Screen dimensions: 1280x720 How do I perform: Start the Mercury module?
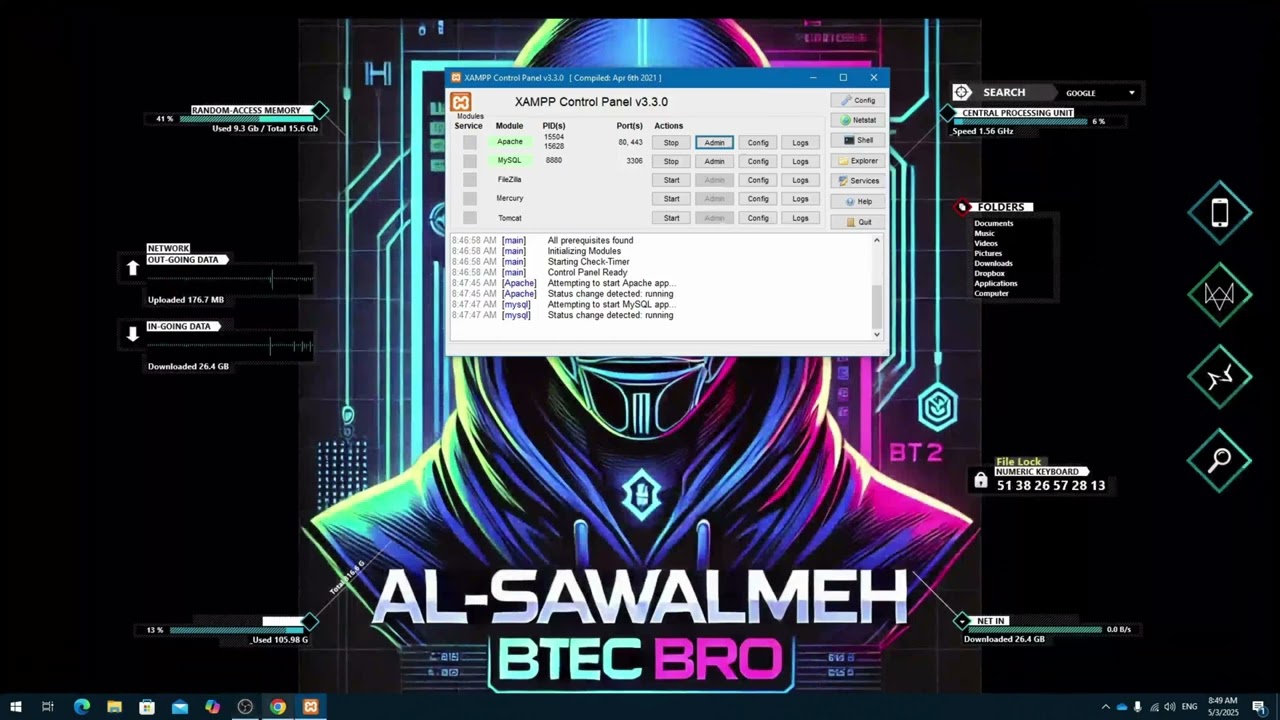click(671, 199)
